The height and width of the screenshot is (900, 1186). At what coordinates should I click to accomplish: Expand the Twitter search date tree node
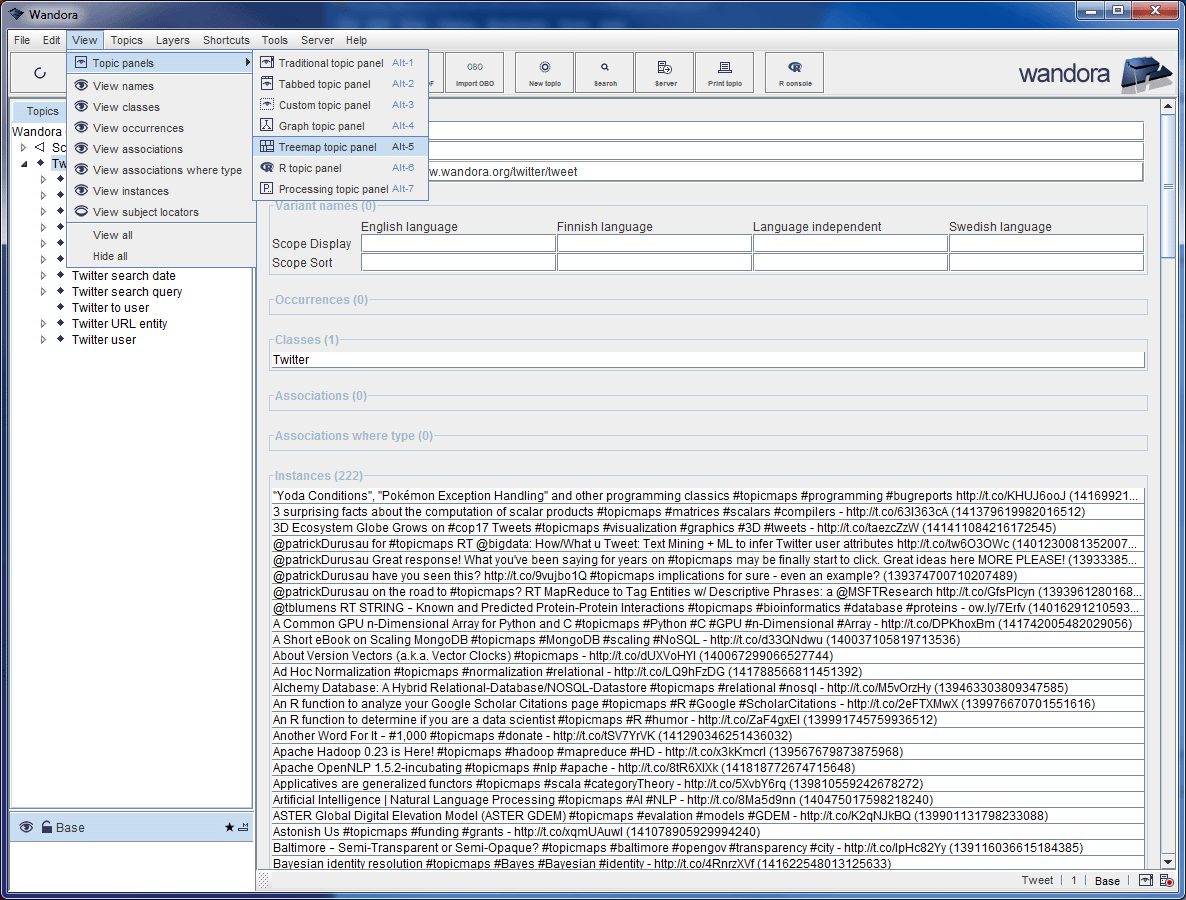[43, 276]
